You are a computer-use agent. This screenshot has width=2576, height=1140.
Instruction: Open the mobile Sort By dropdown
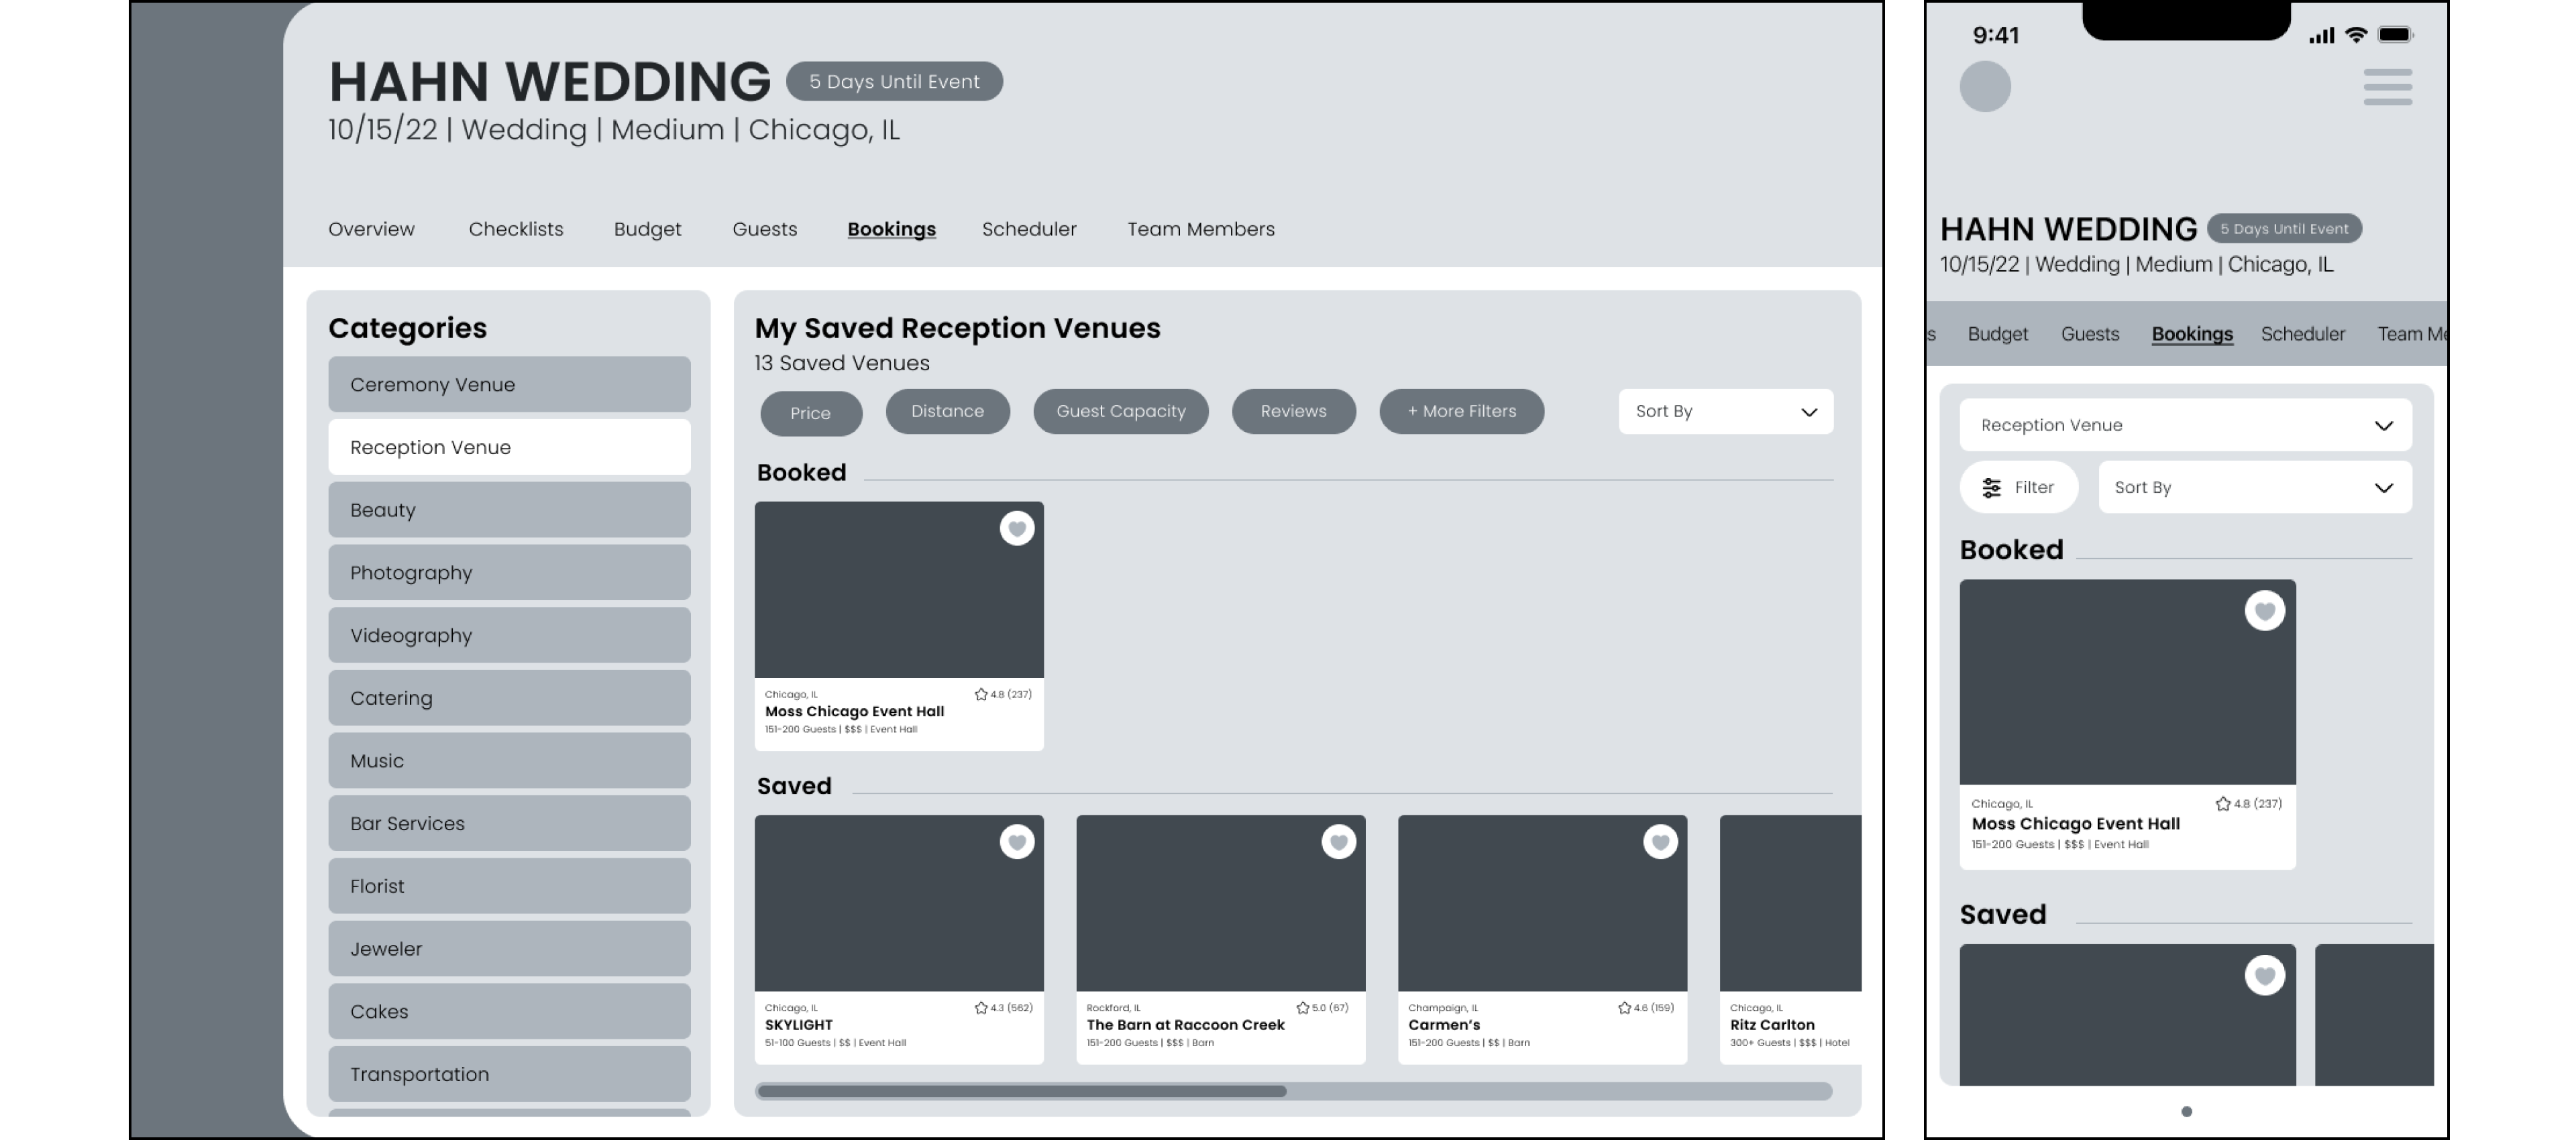coord(2254,488)
